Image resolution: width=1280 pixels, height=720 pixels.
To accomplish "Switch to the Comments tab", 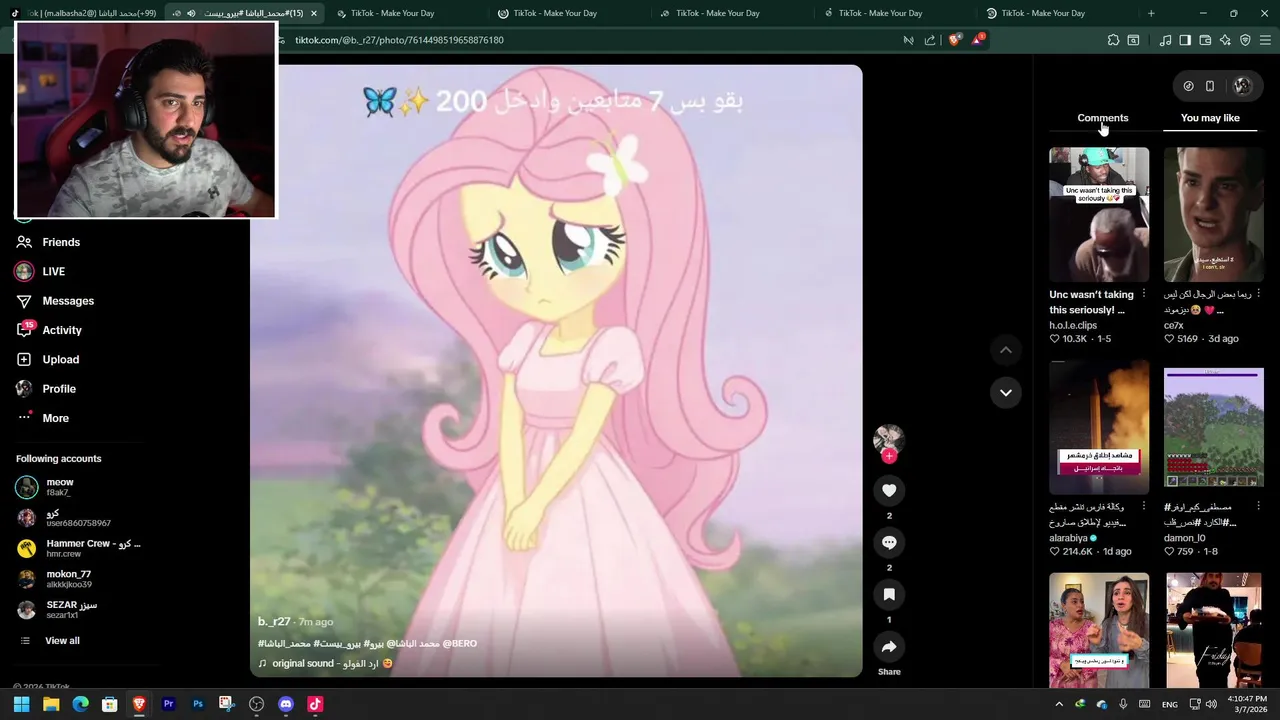I will (1102, 118).
